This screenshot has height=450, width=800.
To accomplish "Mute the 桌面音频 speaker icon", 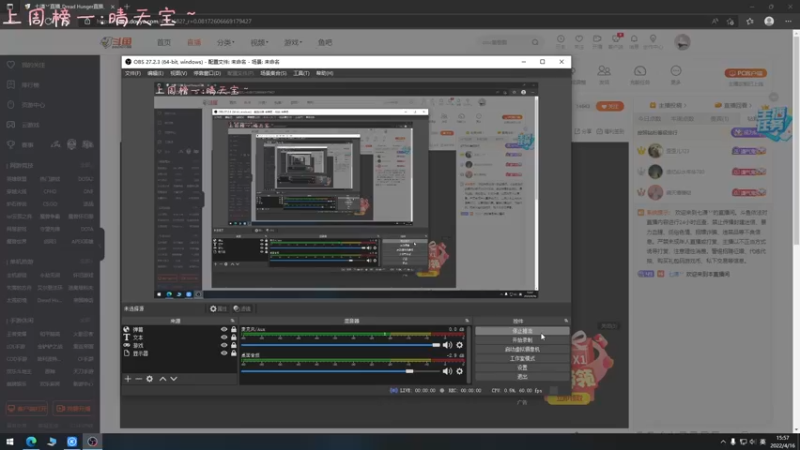I will (447, 371).
